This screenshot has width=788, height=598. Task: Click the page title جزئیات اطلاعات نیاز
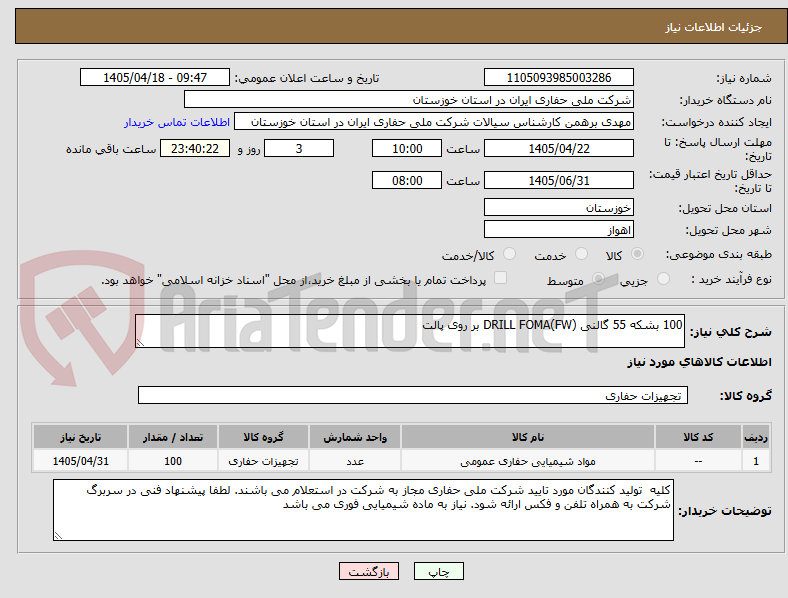coord(714,27)
